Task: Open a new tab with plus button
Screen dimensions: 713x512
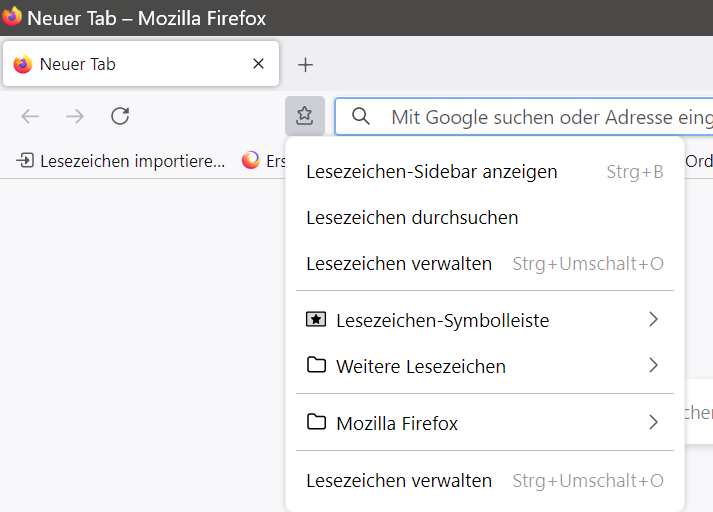Action: [x=306, y=65]
